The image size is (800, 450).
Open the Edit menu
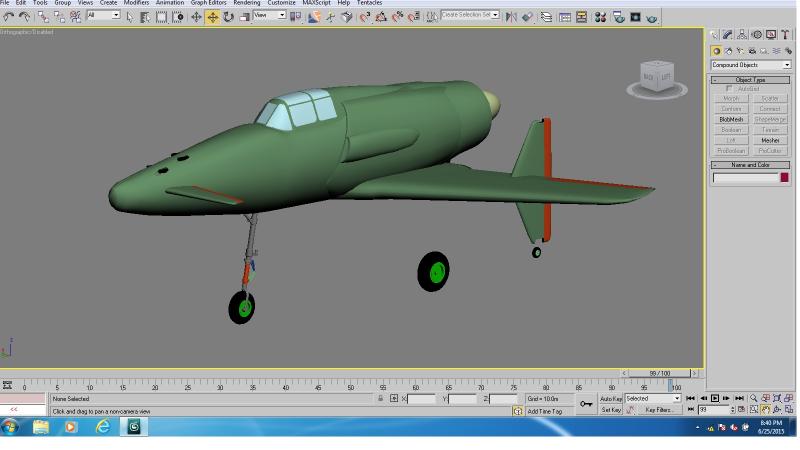point(21,3)
